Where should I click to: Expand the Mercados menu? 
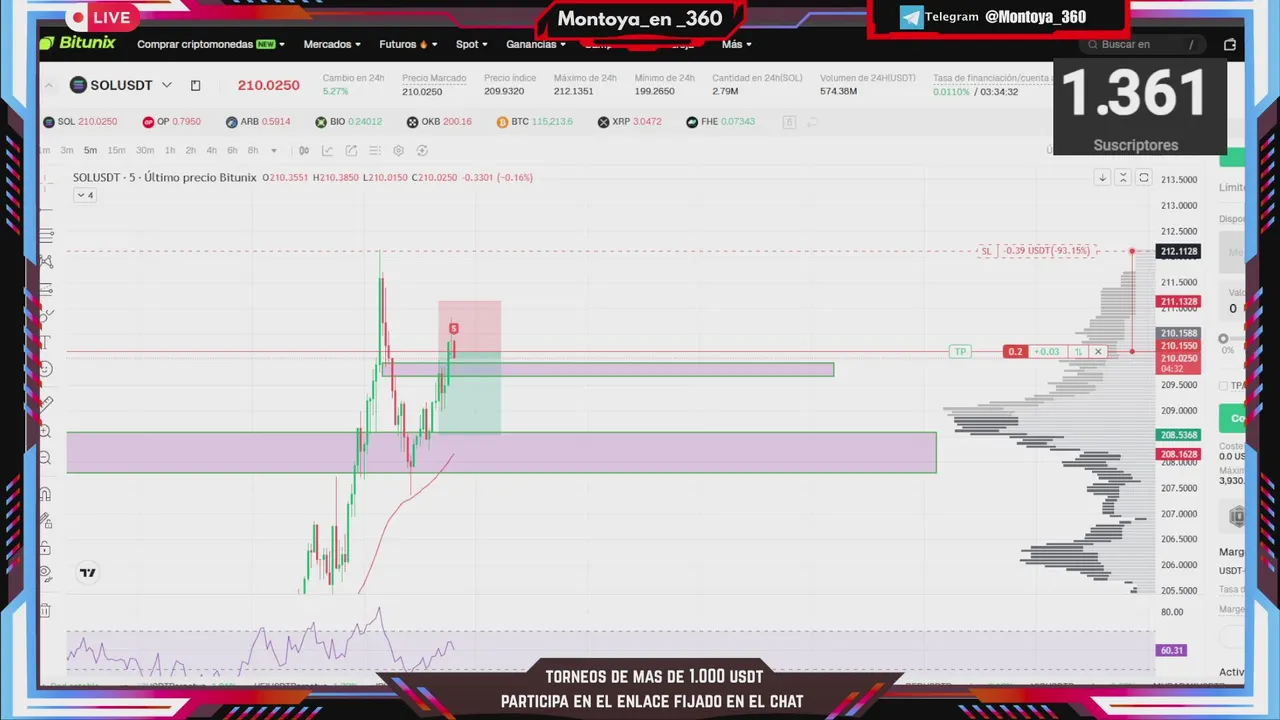pyautogui.click(x=333, y=44)
